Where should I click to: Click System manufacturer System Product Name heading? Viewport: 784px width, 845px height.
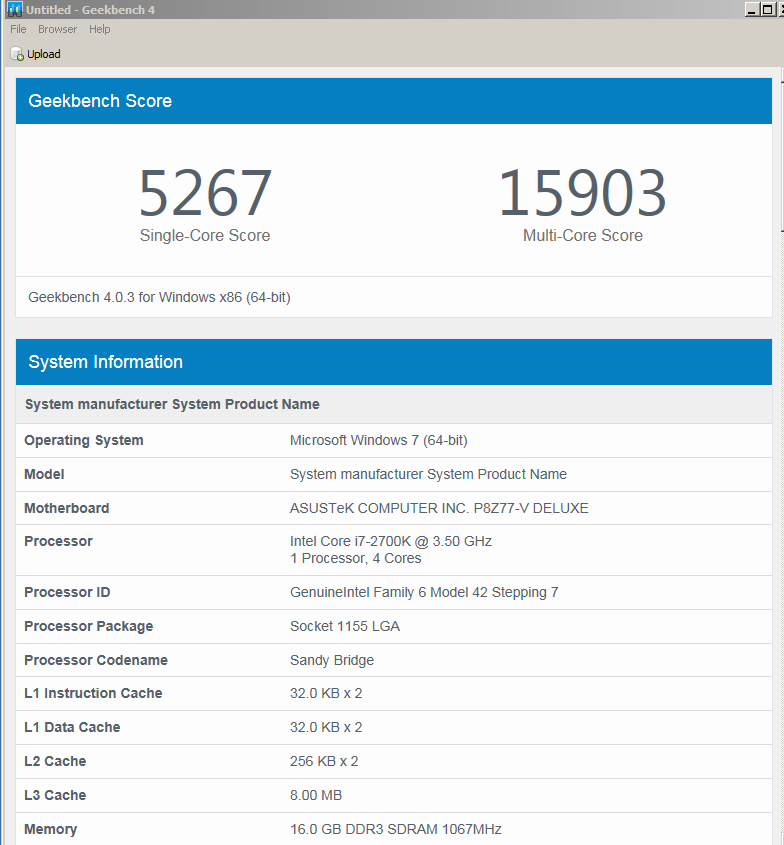(x=172, y=404)
